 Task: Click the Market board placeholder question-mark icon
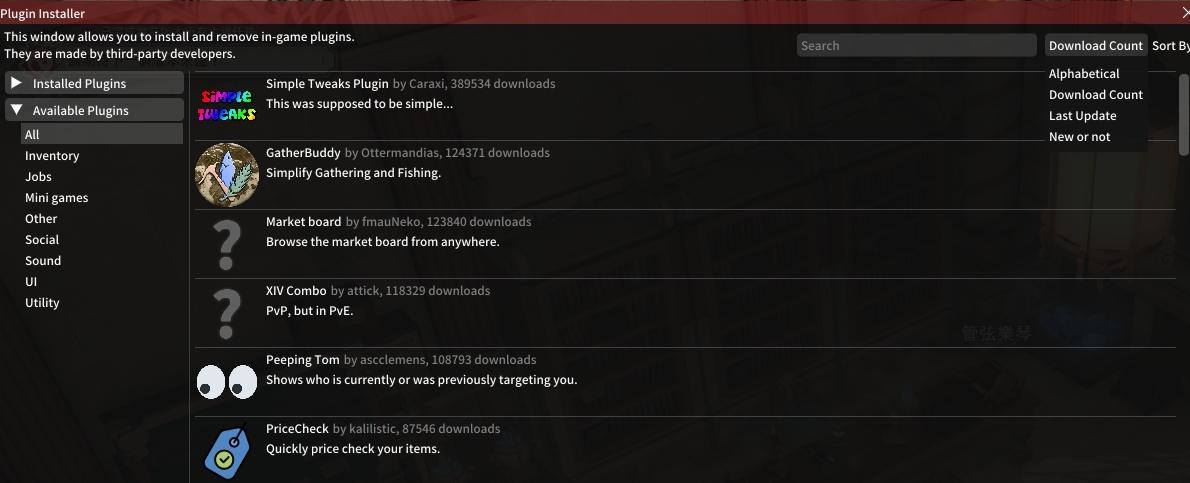(227, 244)
